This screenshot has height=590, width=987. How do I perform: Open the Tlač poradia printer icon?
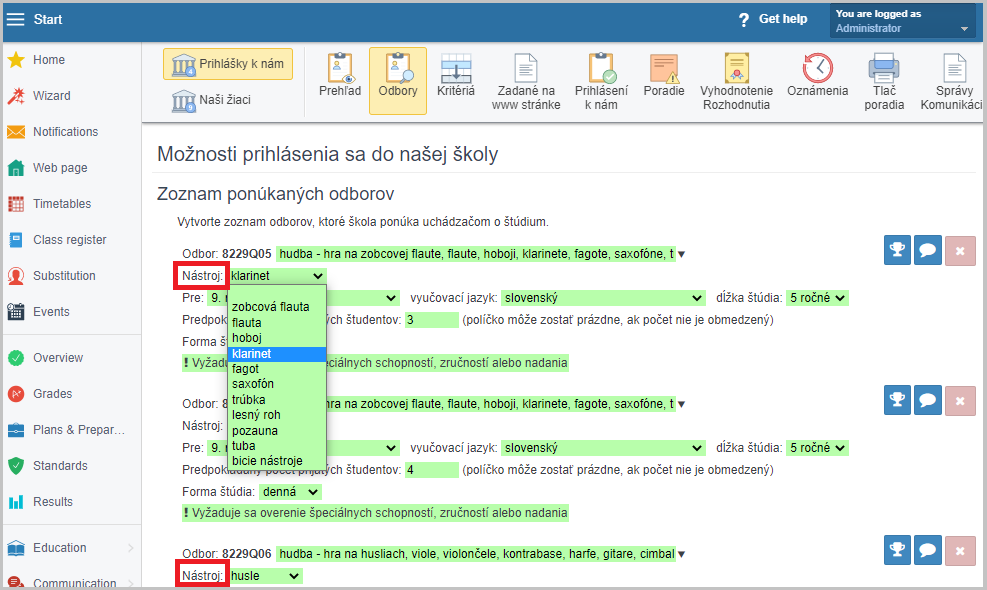click(x=884, y=68)
